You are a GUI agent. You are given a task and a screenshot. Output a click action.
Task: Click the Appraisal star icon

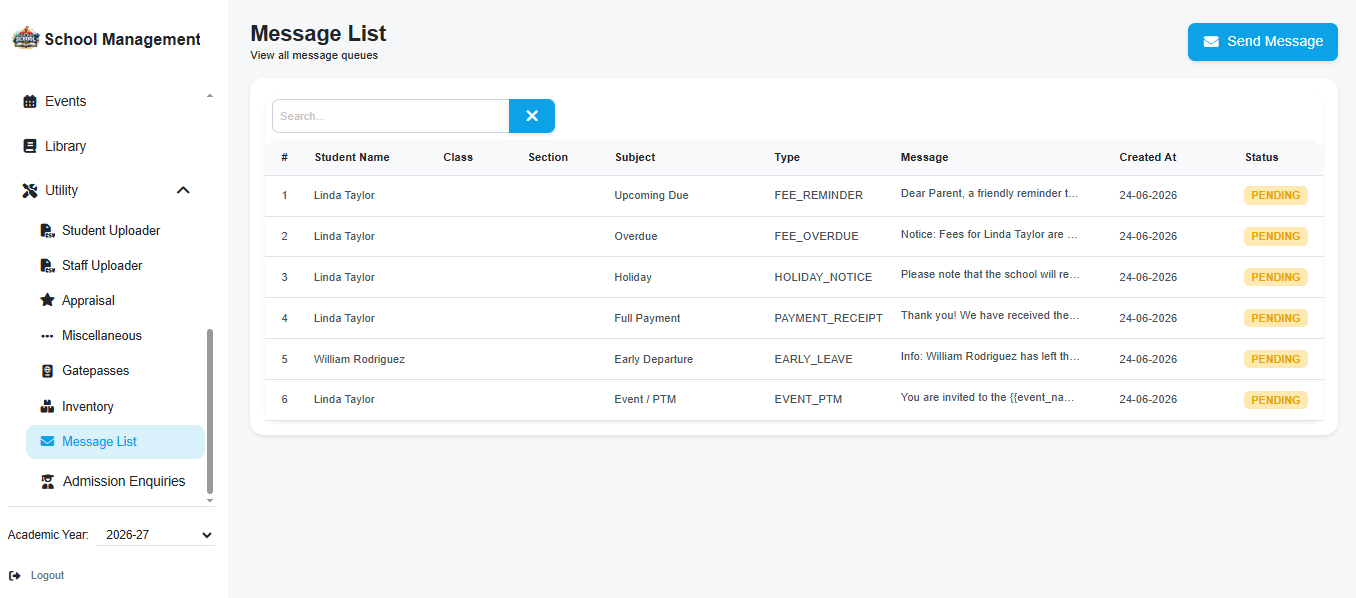pos(47,300)
